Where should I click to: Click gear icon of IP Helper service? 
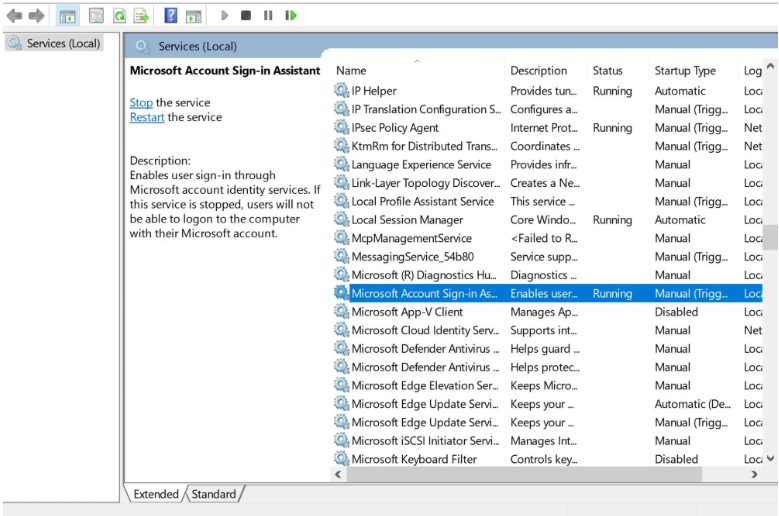pos(341,90)
